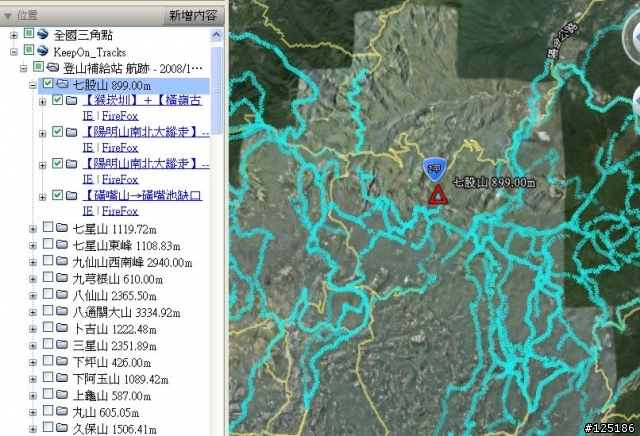Viewport: 640px width, 436px height.
Task: Uncheck the KeepOn_Tracks checkbox
Action: pyautogui.click(x=29, y=50)
